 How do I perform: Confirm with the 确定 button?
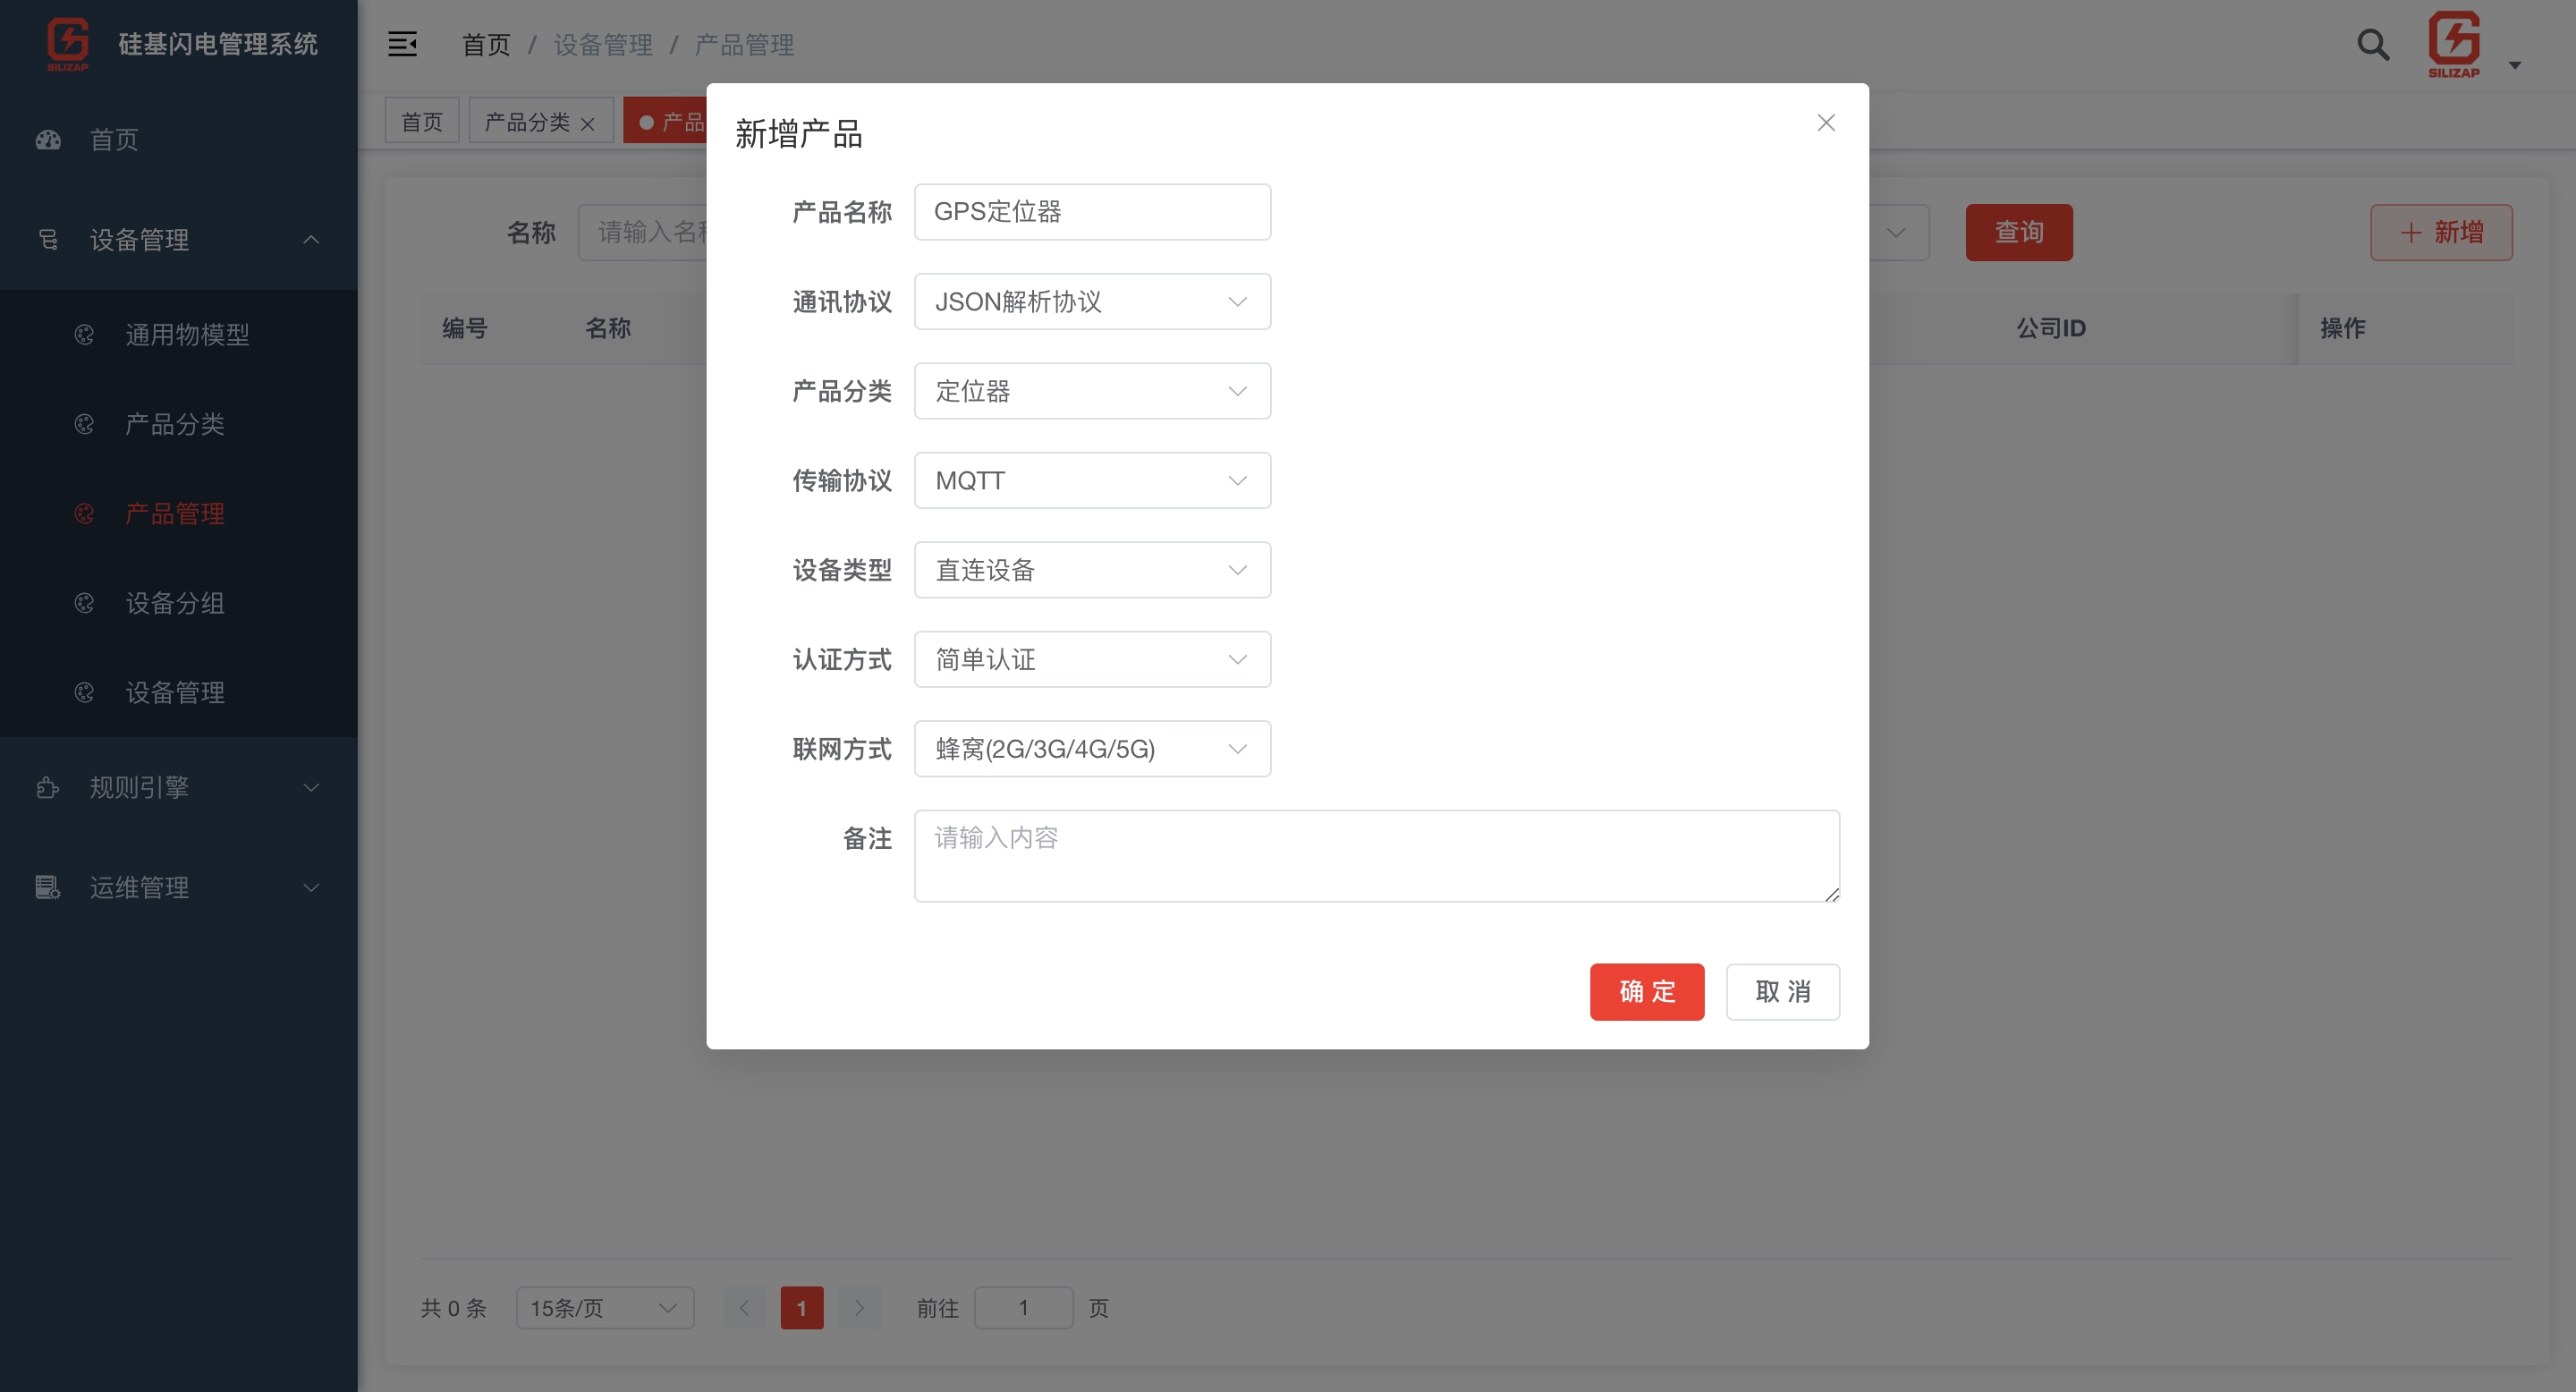pyautogui.click(x=1646, y=992)
